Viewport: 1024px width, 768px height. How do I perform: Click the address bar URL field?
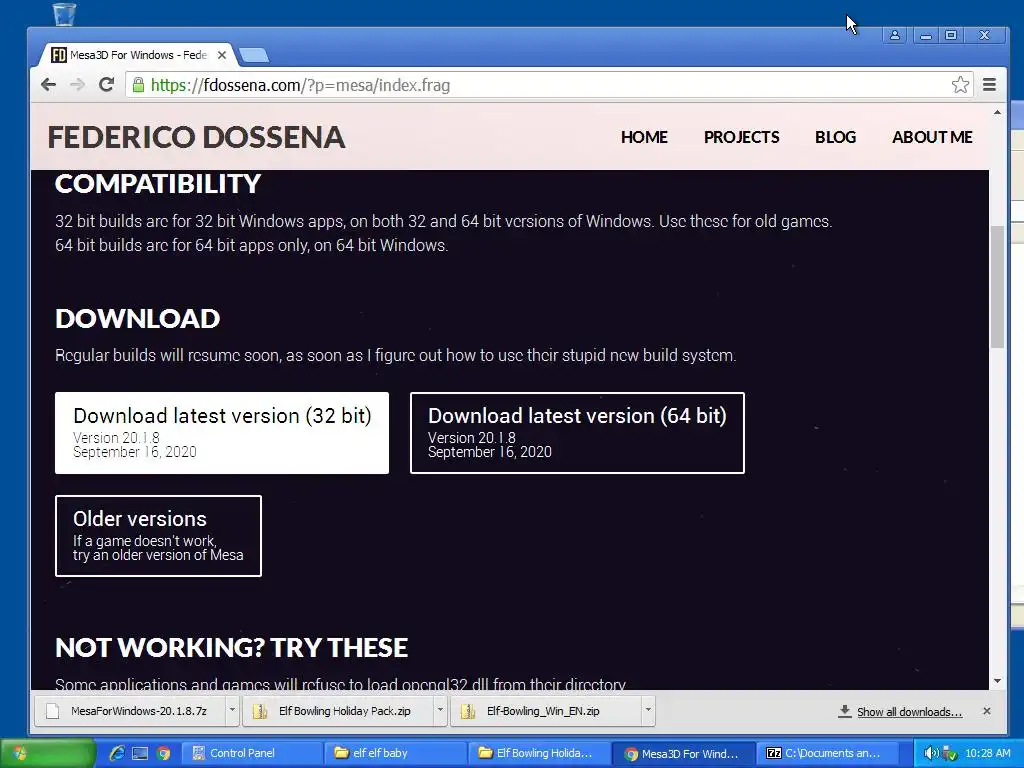click(x=549, y=85)
